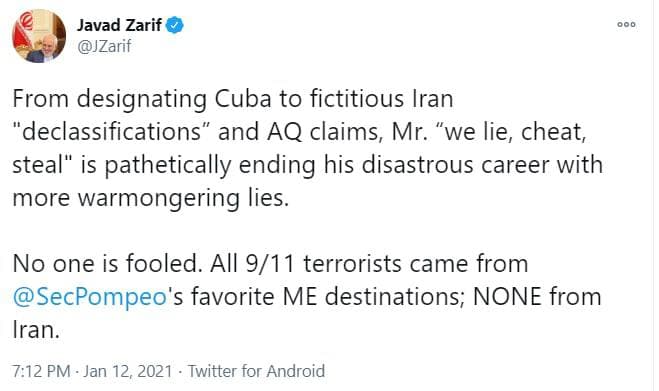Click the Jan 12, 2021 date
The image size is (659, 391).
[128, 371]
